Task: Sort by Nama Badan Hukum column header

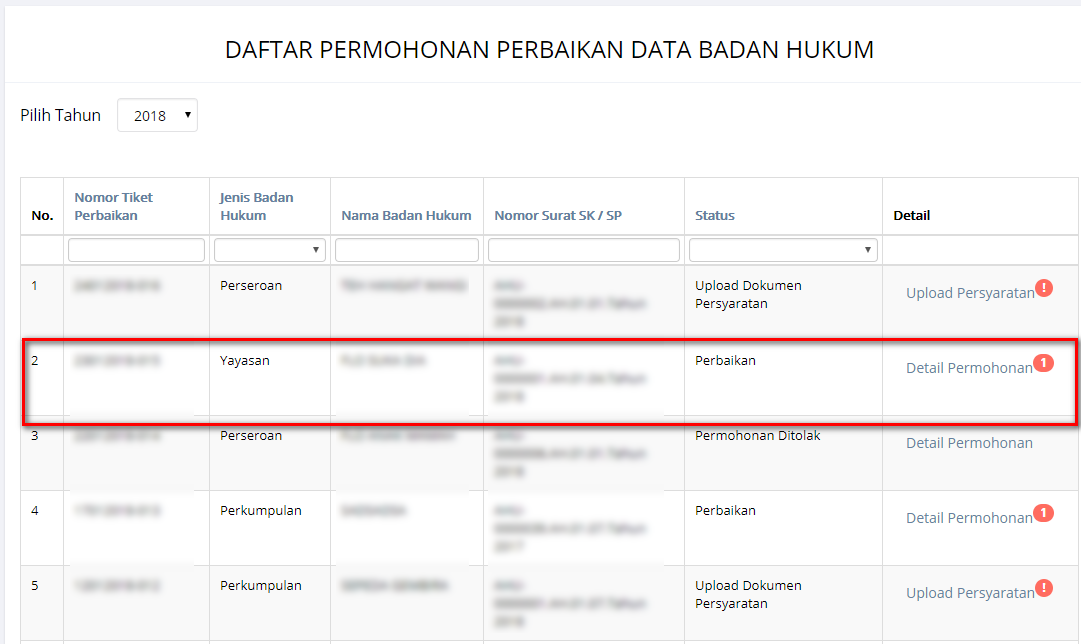Action: point(406,215)
